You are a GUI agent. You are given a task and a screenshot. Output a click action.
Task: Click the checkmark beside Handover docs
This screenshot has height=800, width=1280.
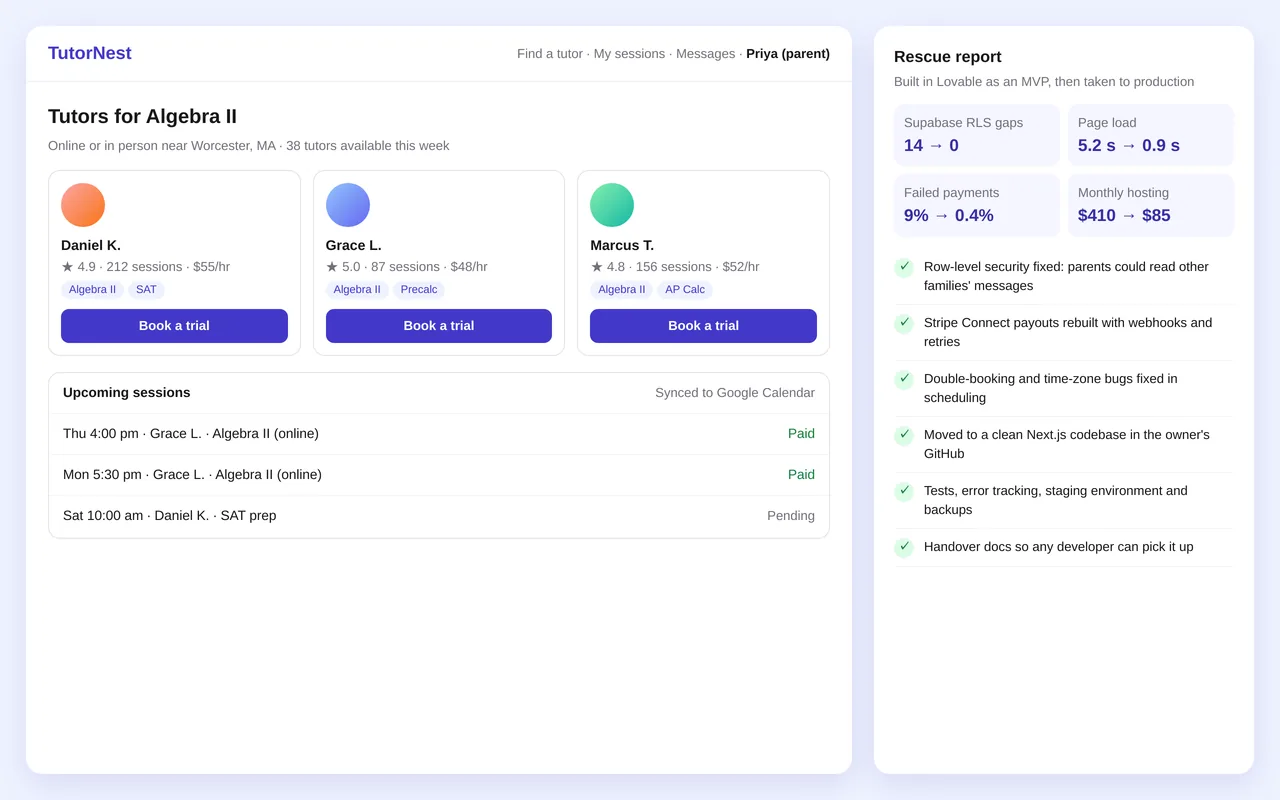coord(904,547)
